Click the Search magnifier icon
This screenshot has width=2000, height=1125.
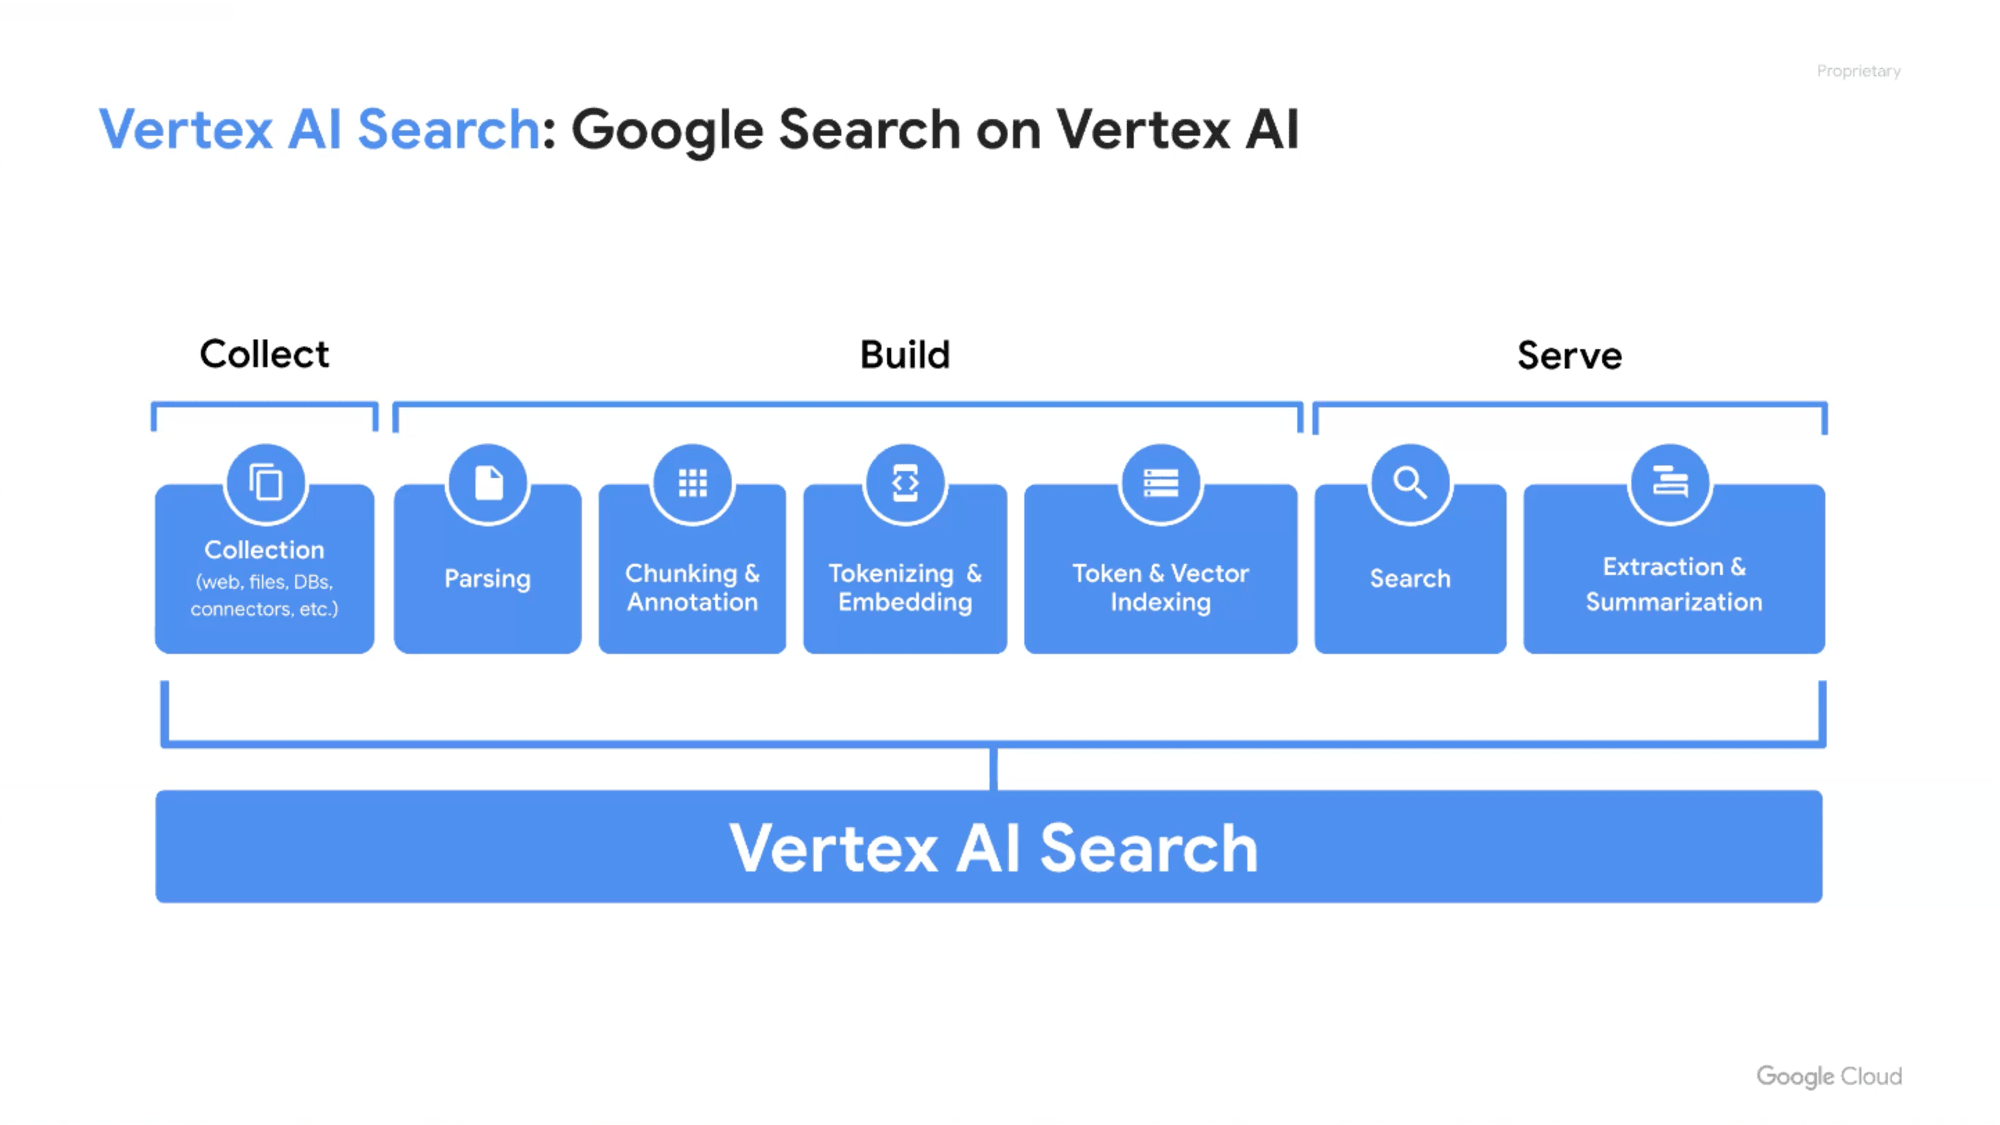coord(1409,482)
